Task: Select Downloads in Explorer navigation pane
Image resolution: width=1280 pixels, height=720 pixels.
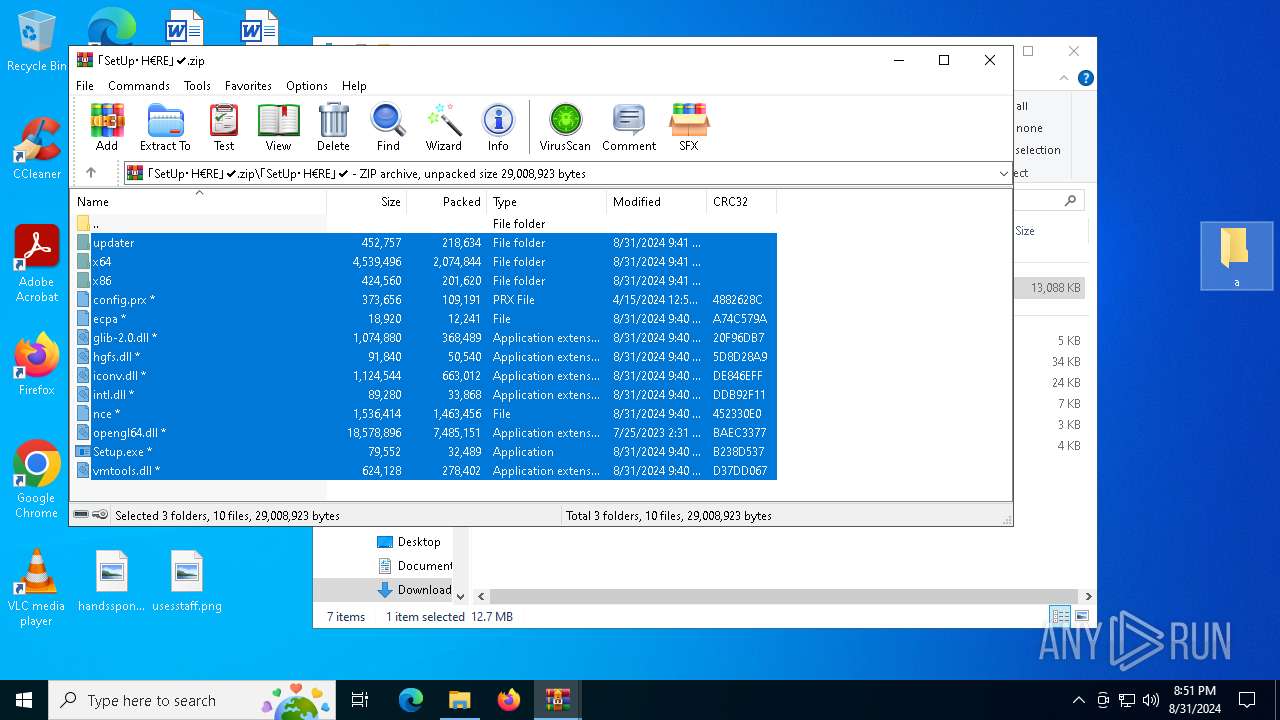Action: (x=414, y=590)
